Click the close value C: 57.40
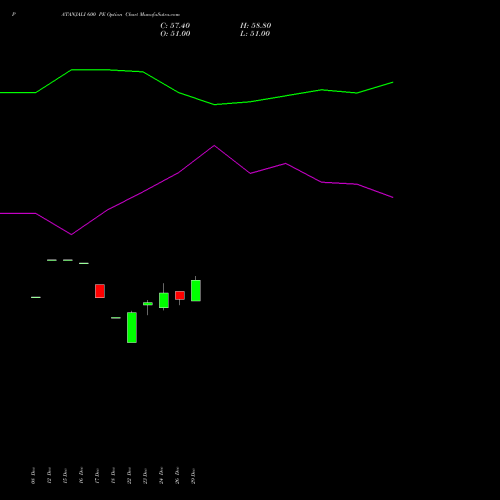The width and height of the screenshot is (500, 500). click(175, 26)
